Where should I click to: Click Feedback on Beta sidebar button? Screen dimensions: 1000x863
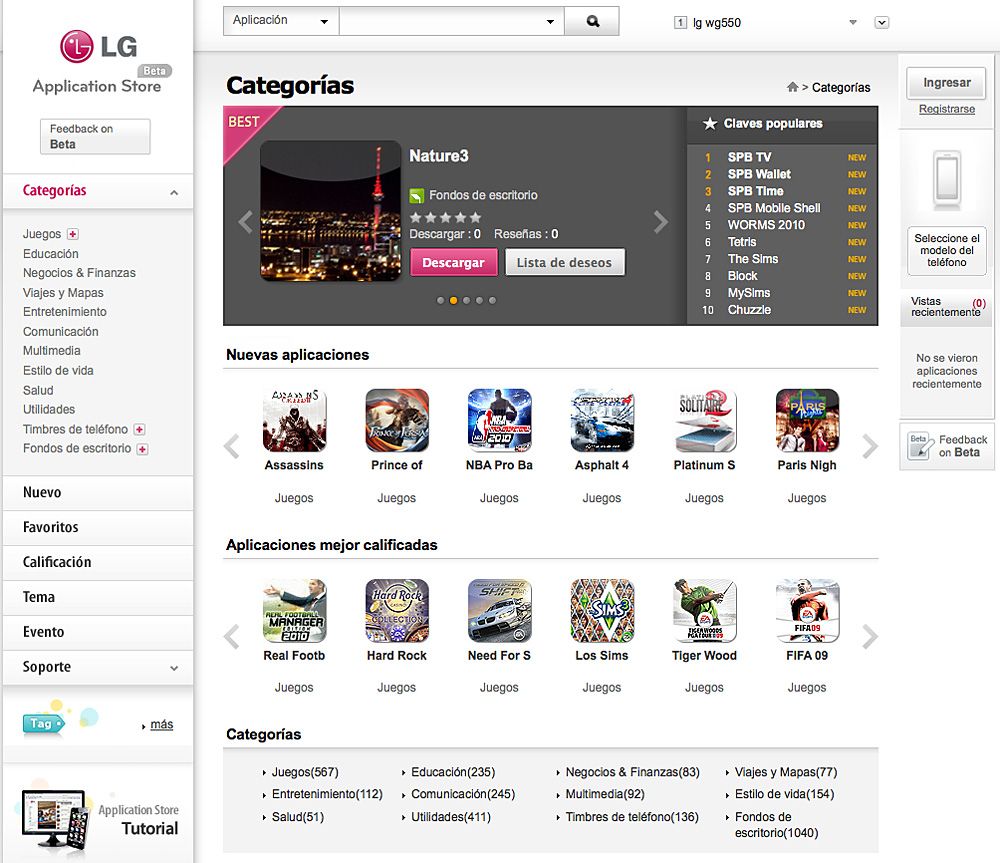tap(95, 136)
